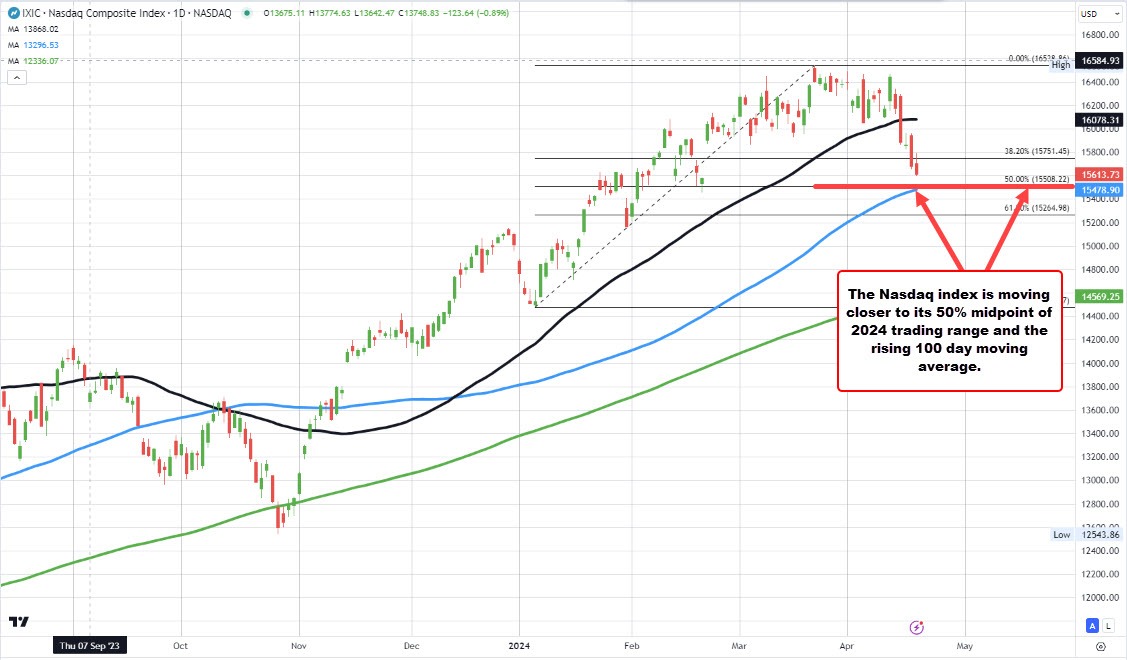The width and height of the screenshot is (1127, 660).
Task: Toggle auto price scale with the A button
Action: 1093,625
